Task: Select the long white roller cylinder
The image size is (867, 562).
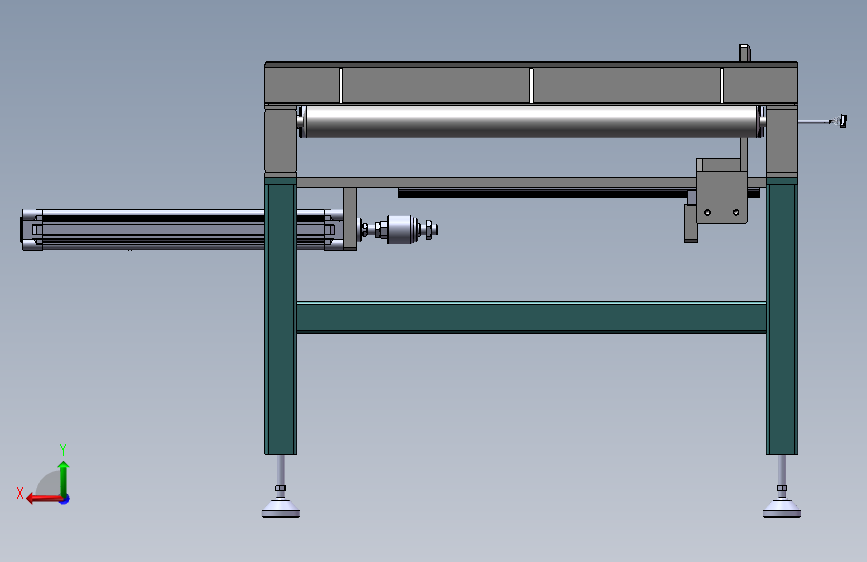Action: pos(531,122)
